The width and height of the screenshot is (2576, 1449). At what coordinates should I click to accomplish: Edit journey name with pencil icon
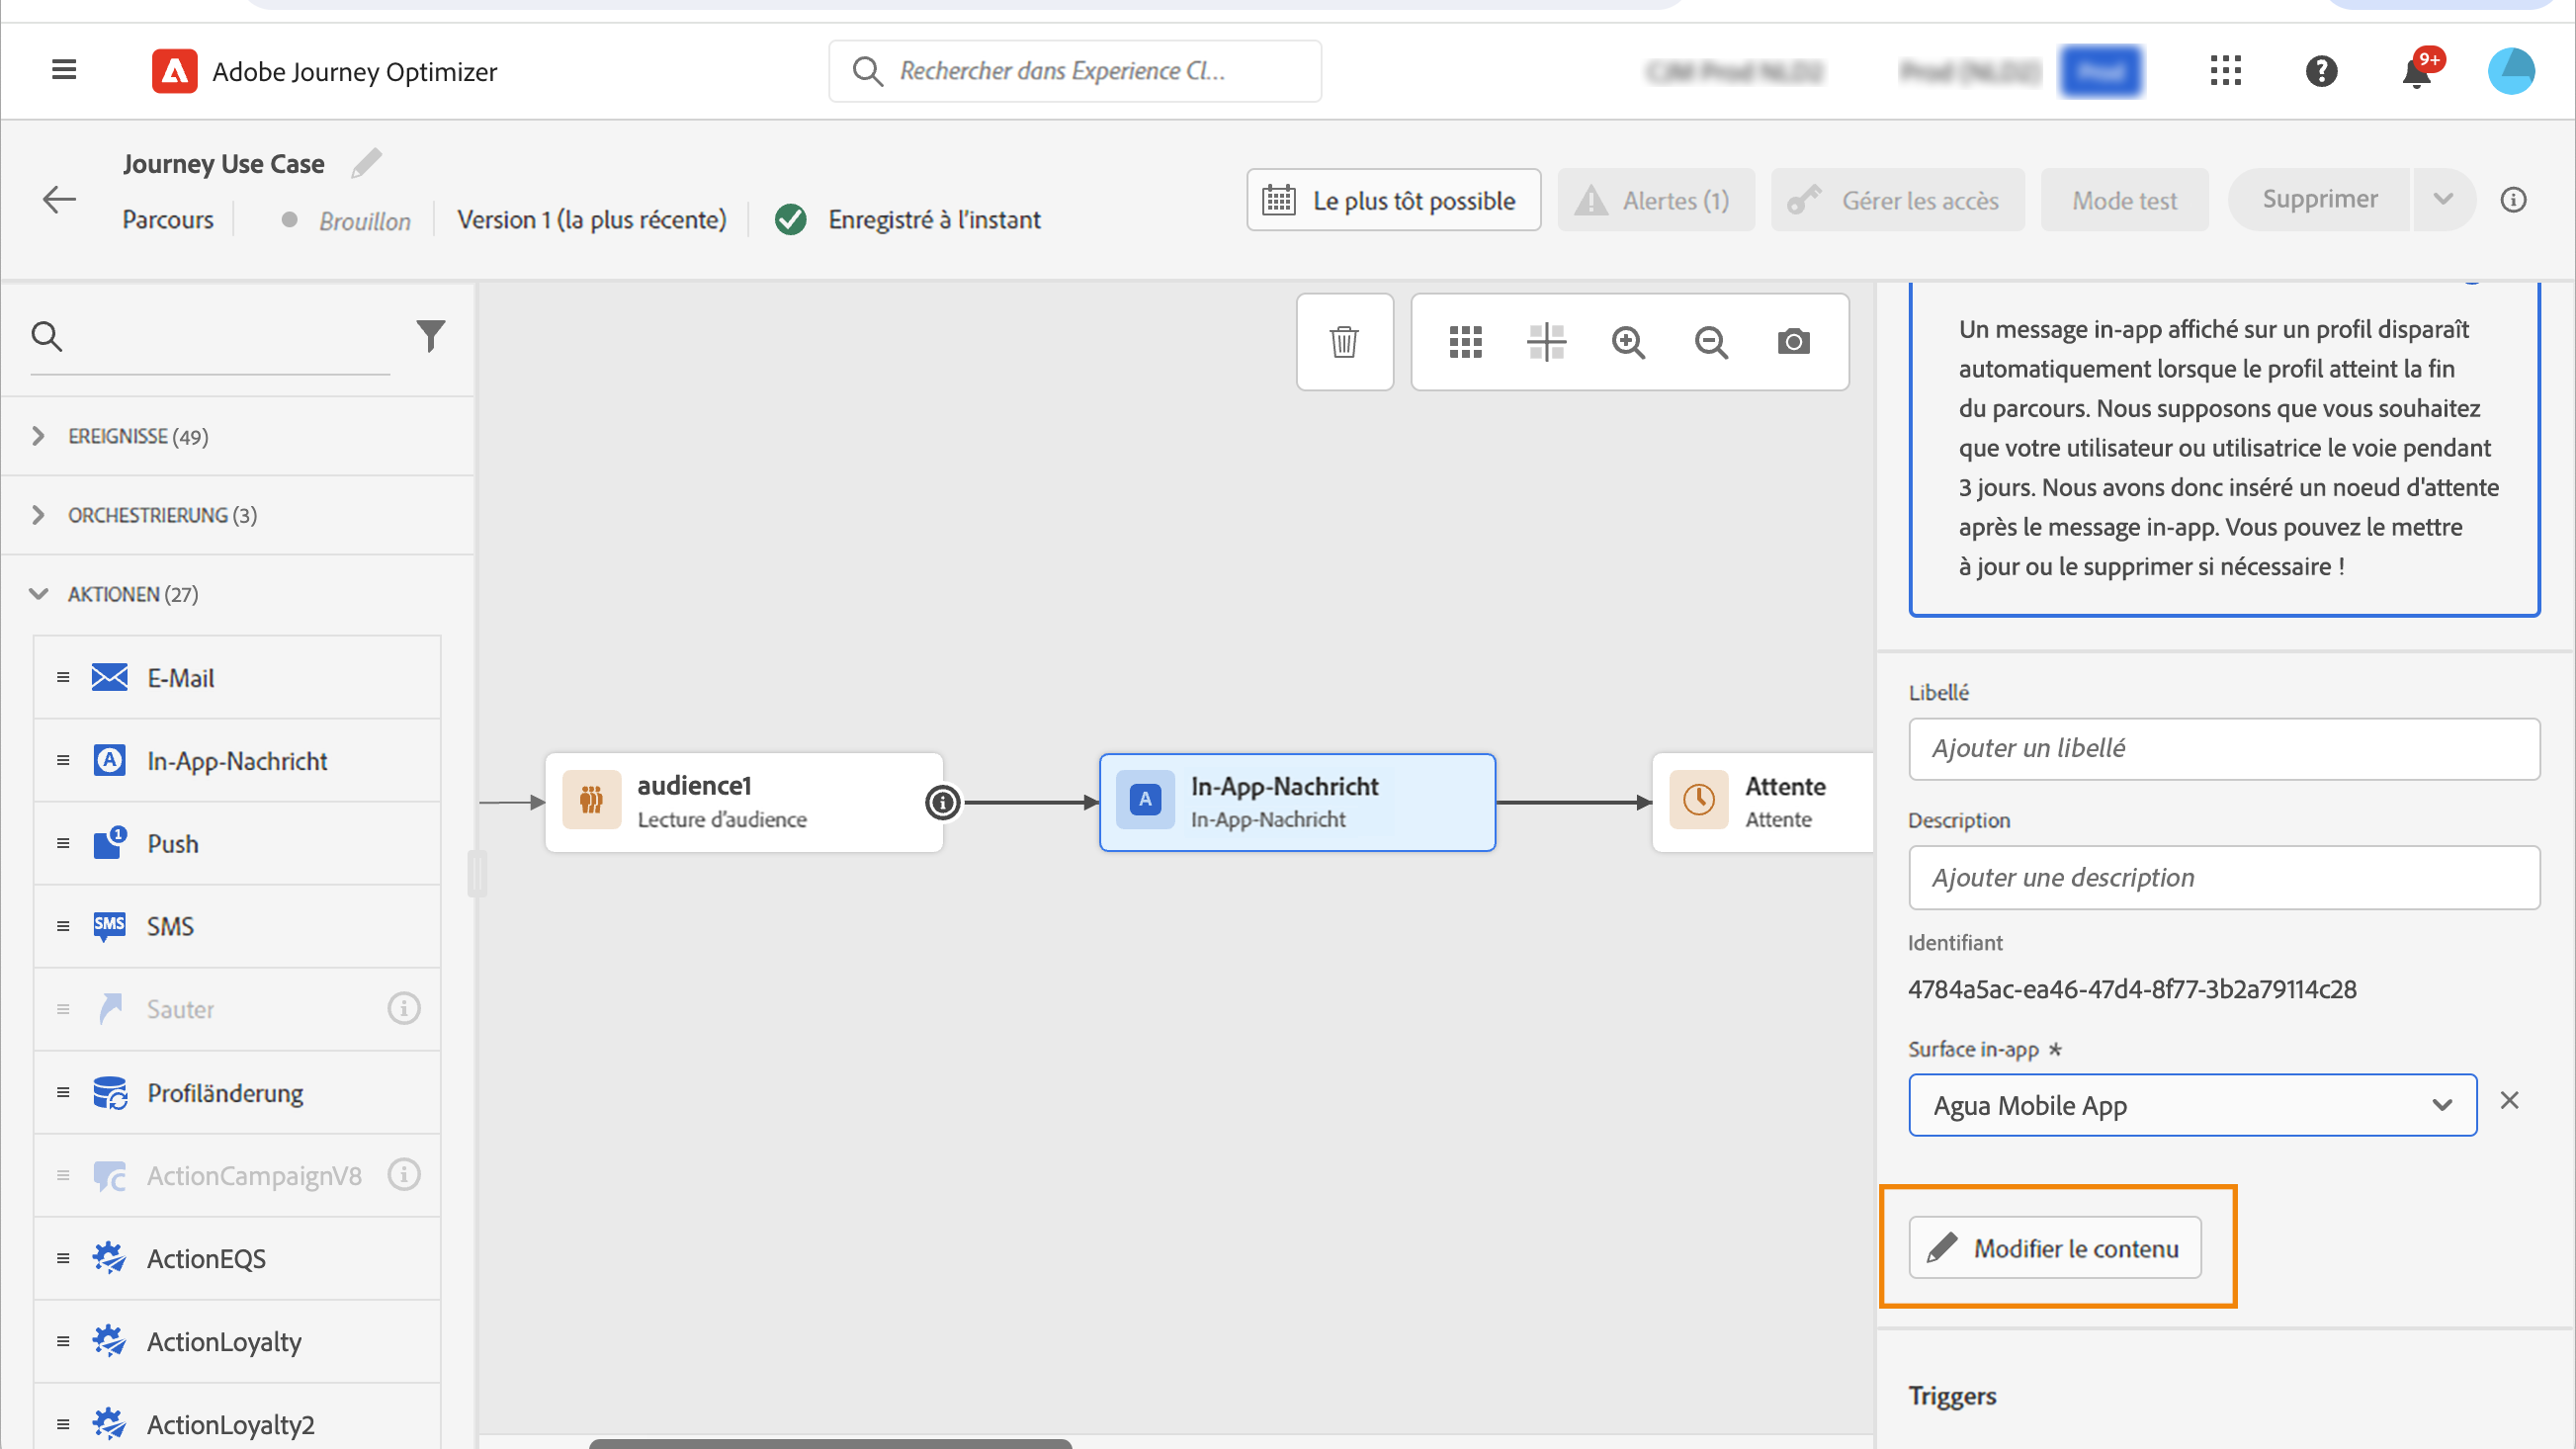tap(367, 163)
